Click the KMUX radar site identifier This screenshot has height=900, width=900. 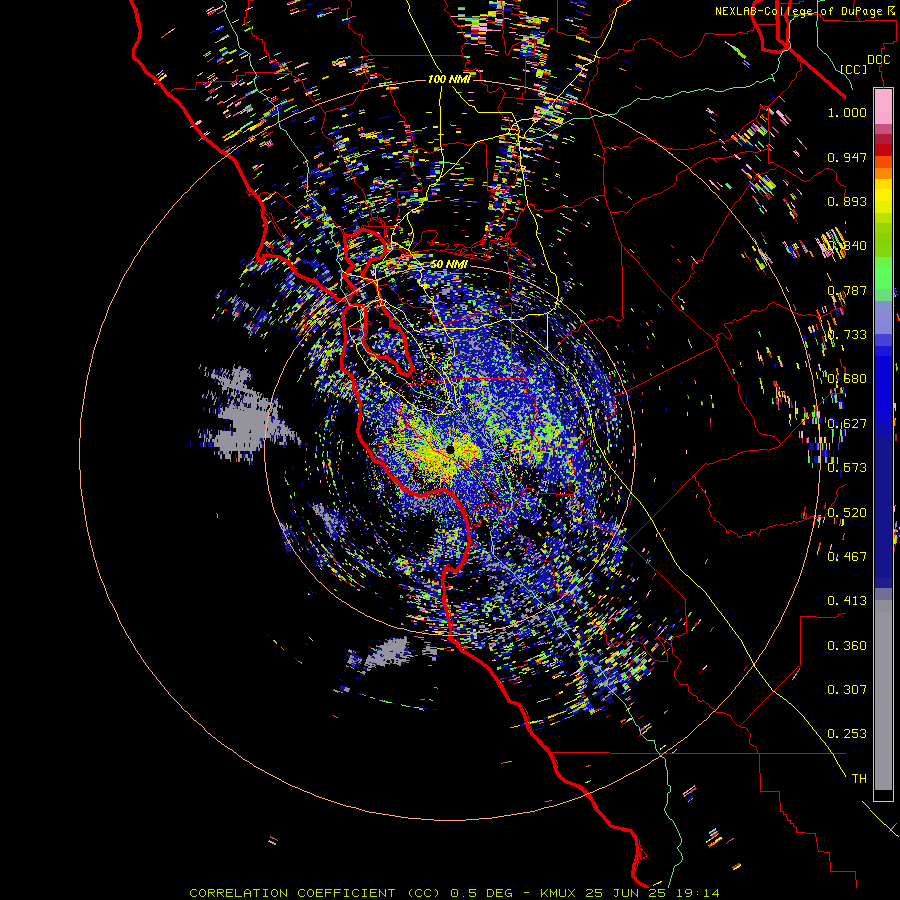[x=560, y=893]
